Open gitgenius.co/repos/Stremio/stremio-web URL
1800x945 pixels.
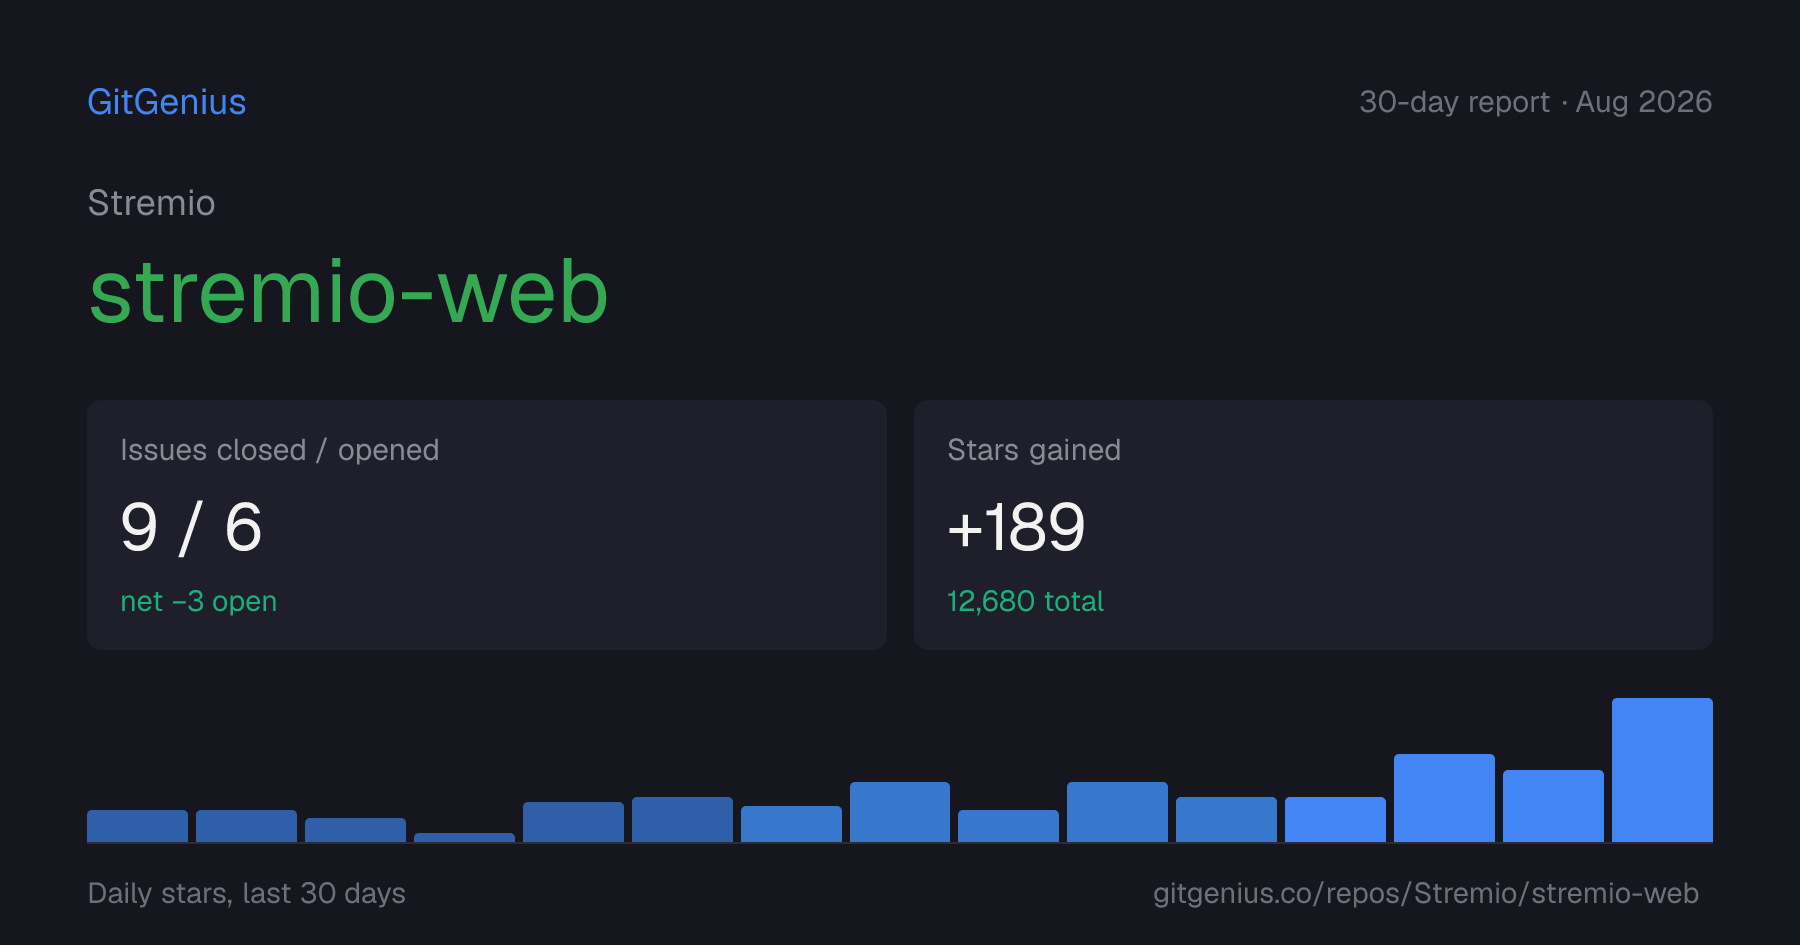tap(1426, 893)
